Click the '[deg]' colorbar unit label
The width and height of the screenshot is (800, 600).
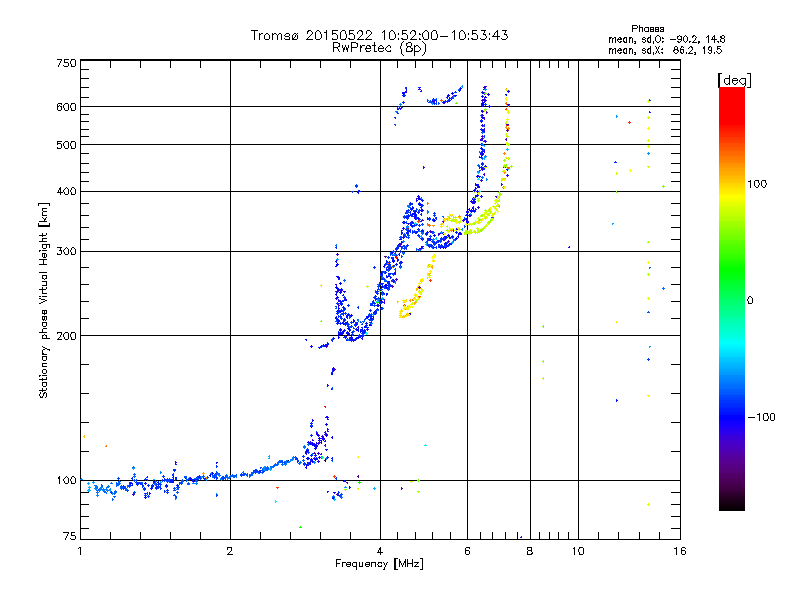coord(734,80)
